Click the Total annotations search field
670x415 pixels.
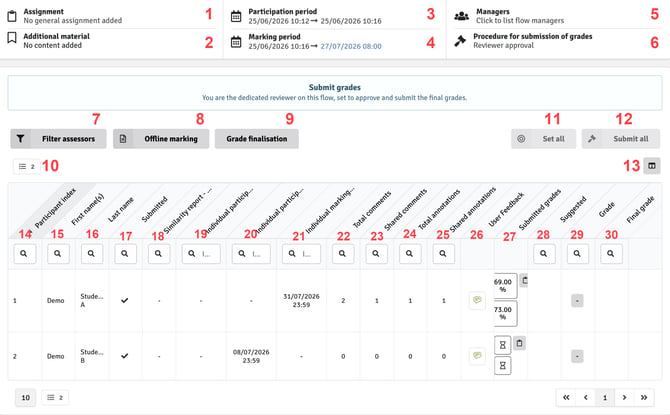pos(410,254)
